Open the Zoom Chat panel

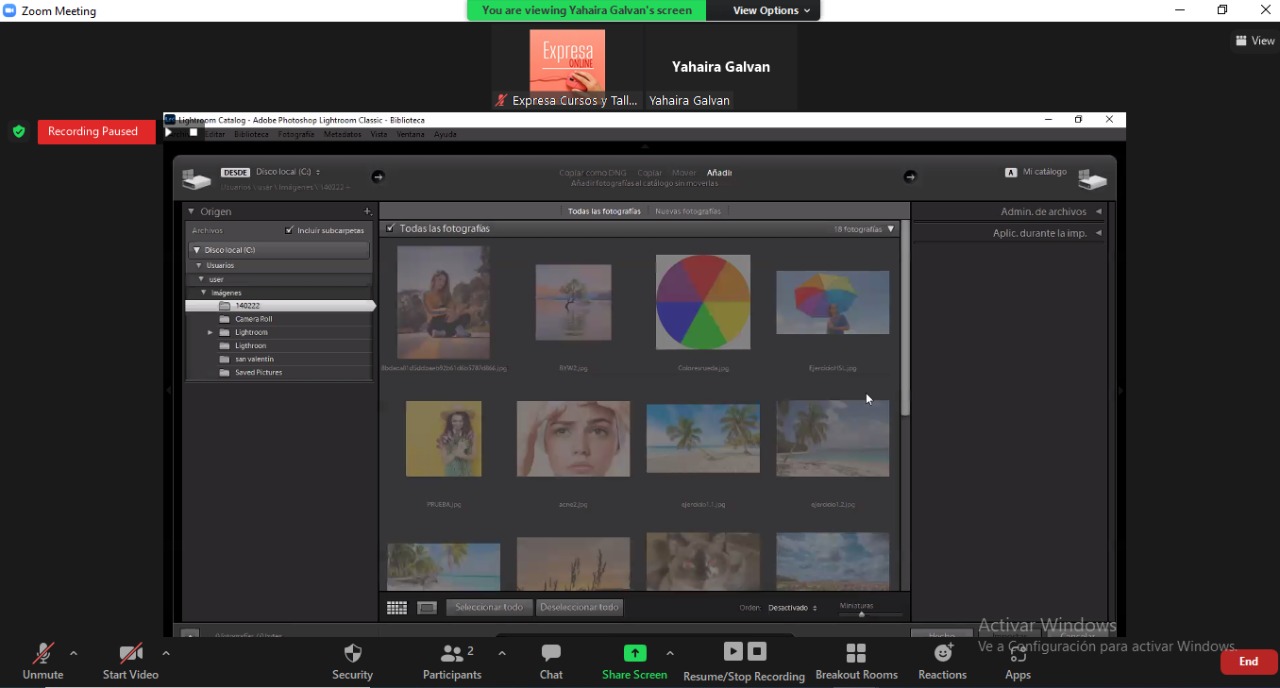[x=551, y=661]
